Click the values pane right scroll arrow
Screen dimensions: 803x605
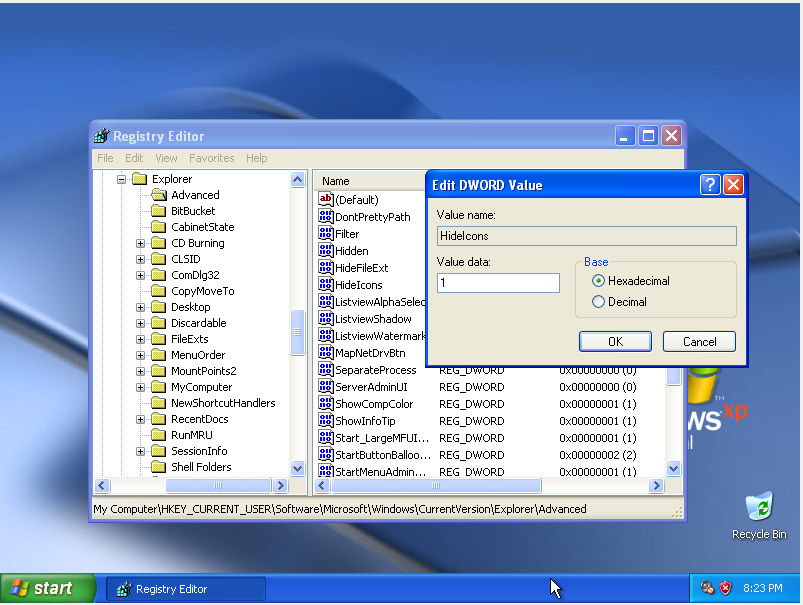656,486
